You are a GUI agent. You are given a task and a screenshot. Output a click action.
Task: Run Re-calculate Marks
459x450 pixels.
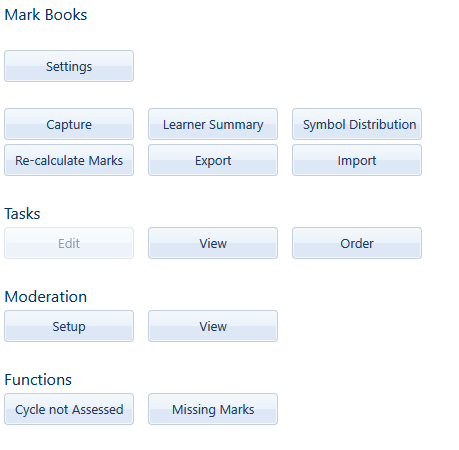69,160
